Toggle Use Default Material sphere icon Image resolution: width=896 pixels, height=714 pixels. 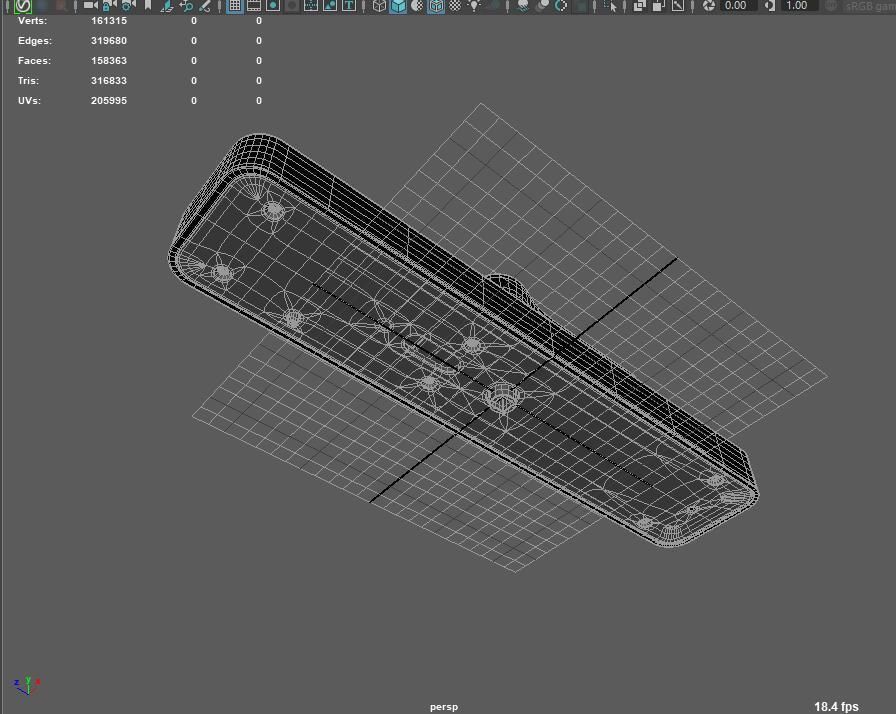pos(418,6)
